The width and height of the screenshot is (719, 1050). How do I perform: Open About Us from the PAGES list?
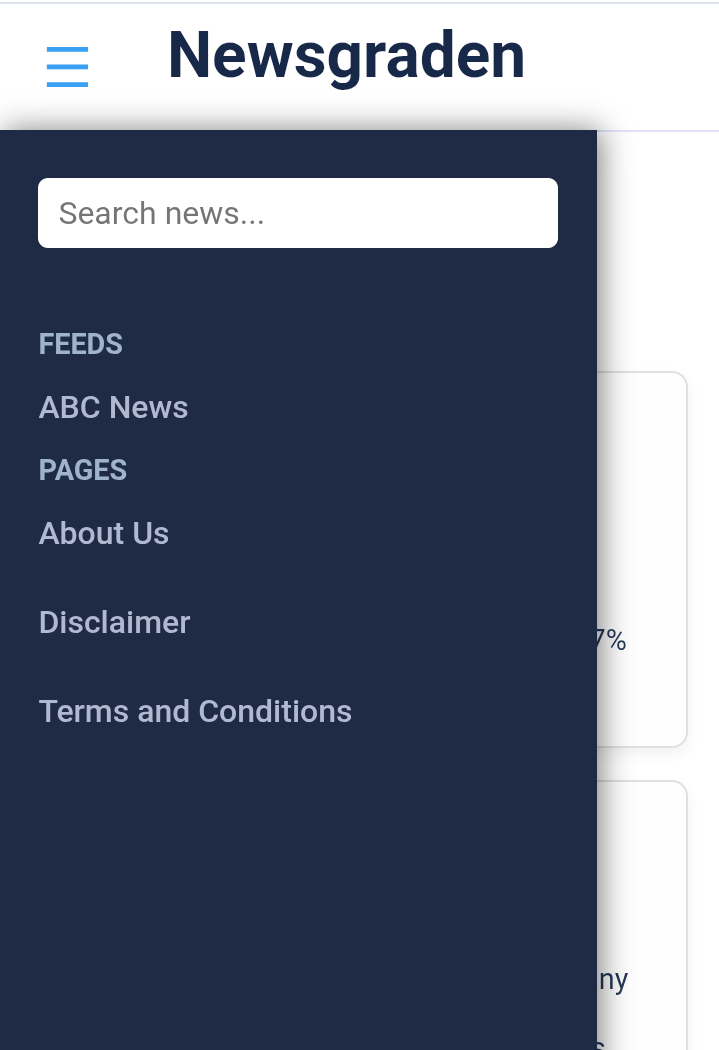[103, 533]
